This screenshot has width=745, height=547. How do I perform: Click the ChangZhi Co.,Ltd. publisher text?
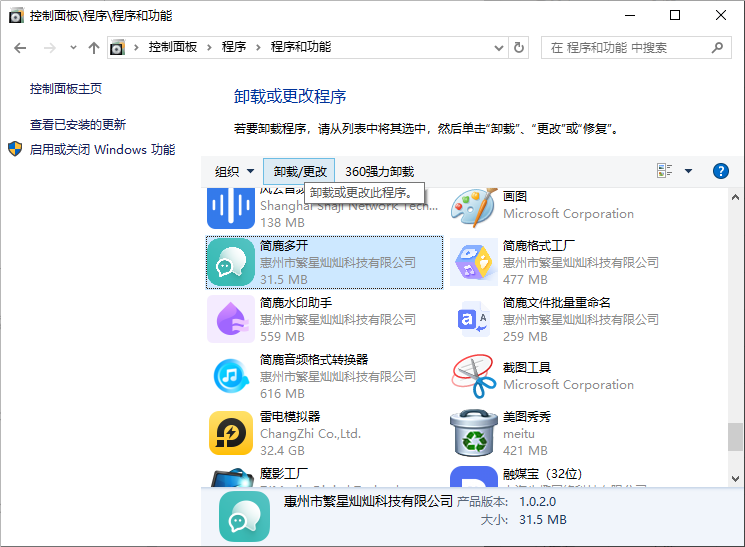[x=310, y=434]
